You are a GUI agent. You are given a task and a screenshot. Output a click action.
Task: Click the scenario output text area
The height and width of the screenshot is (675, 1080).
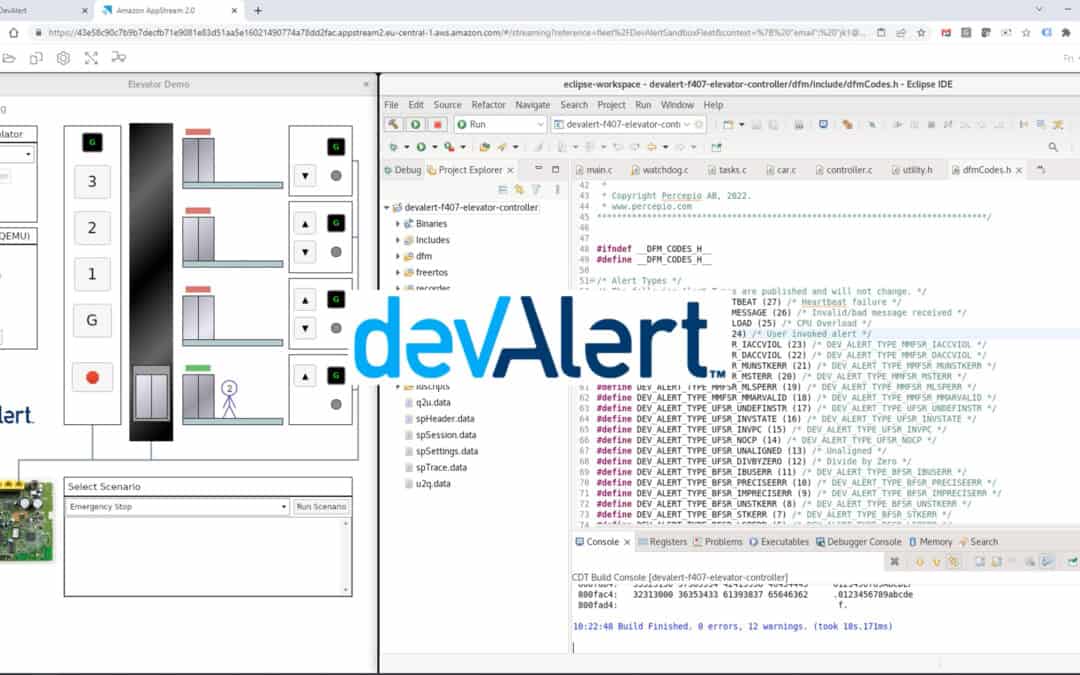coord(203,556)
